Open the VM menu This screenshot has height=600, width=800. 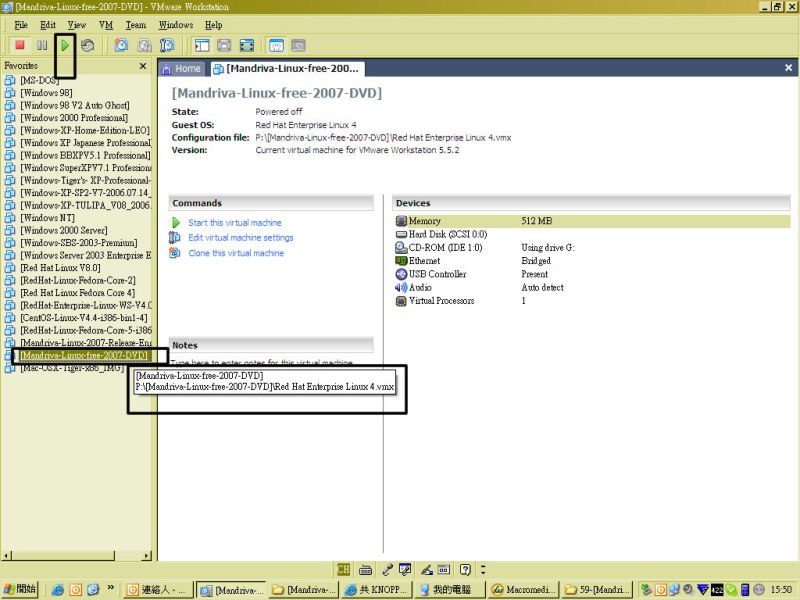click(x=106, y=24)
